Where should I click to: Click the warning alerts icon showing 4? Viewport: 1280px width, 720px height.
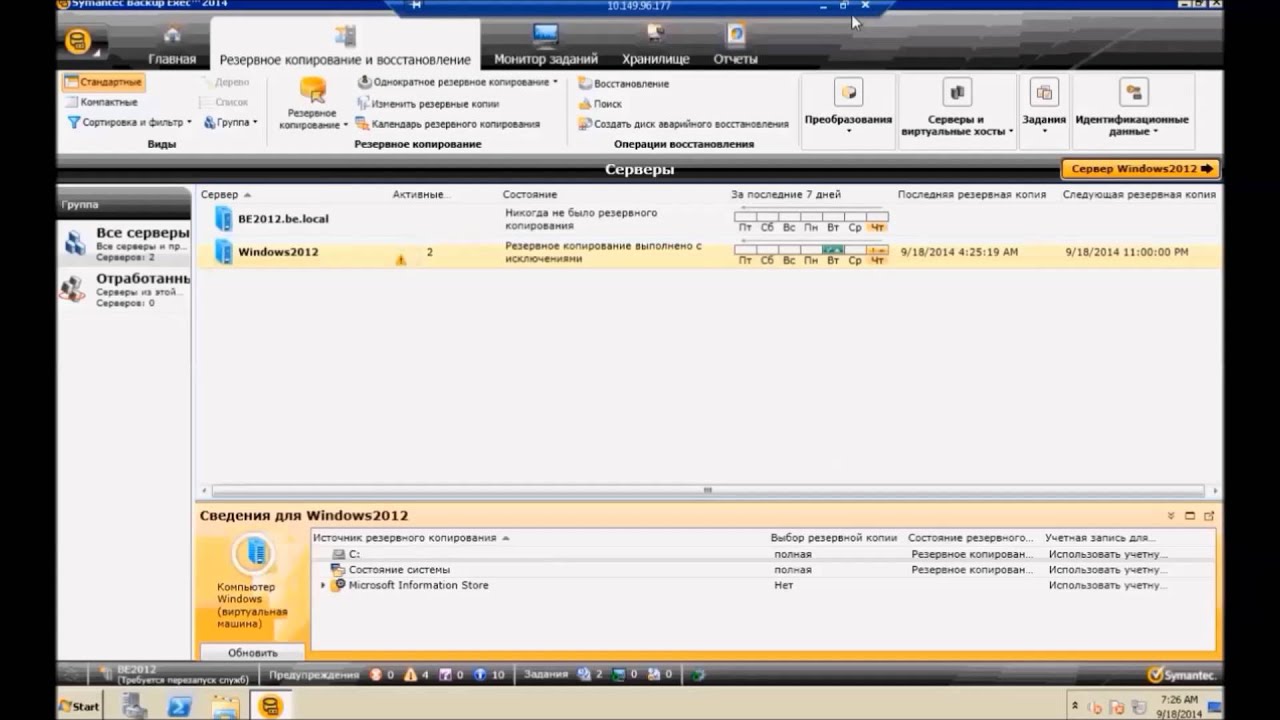click(x=411, y=674)
